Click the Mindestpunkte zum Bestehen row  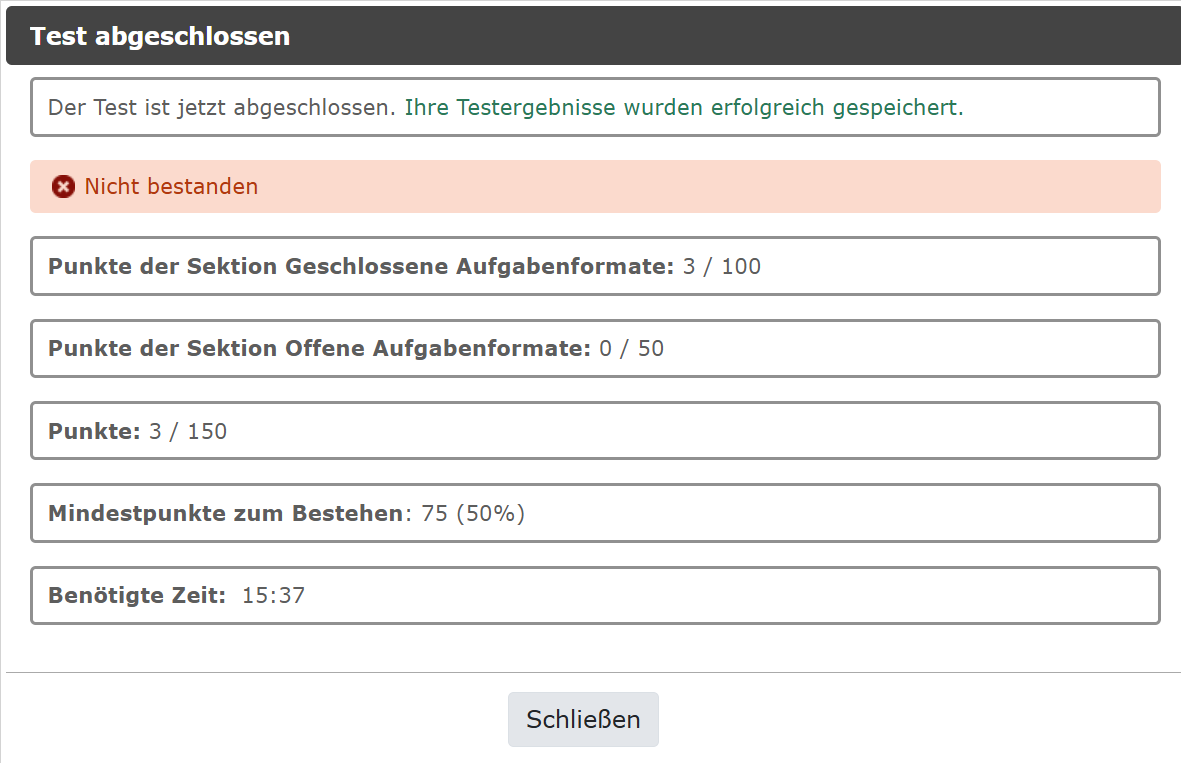(594, 513)
